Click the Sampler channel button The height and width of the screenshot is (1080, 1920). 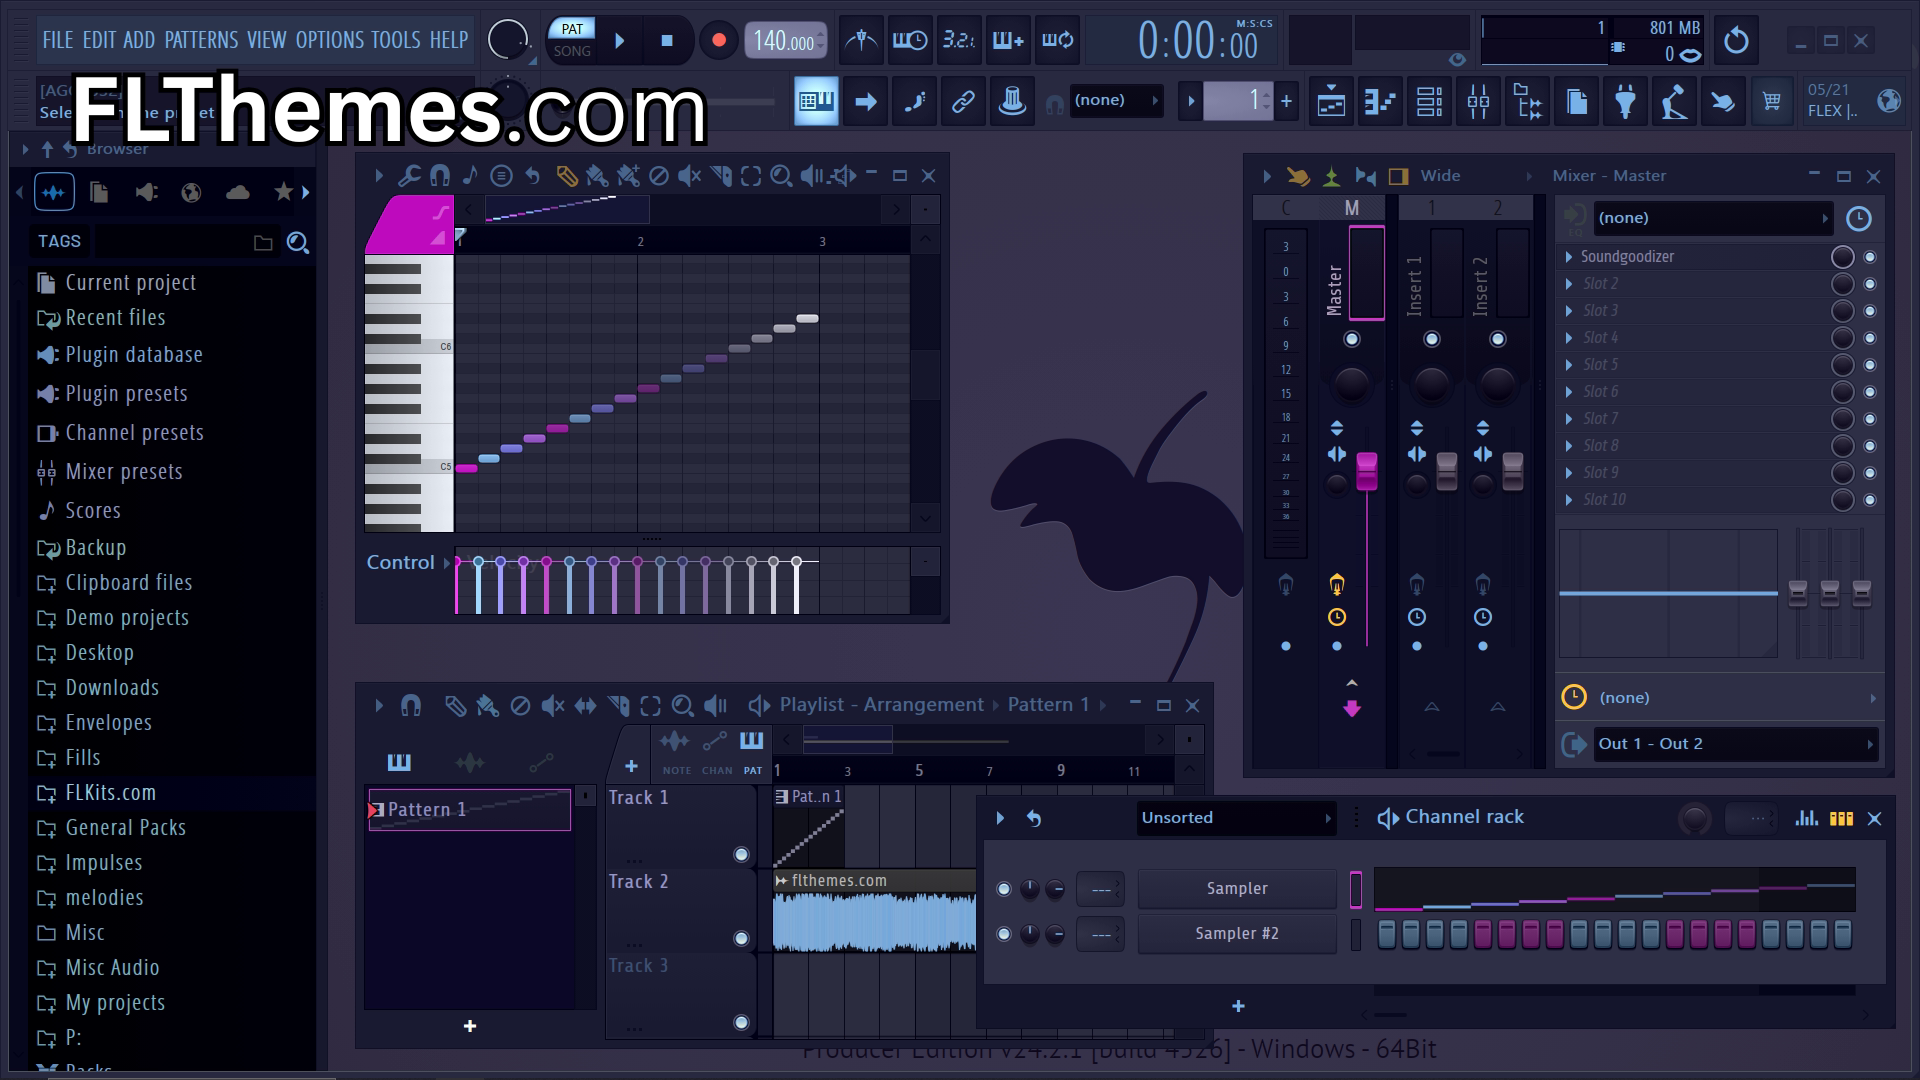(x=1237, y=889)
